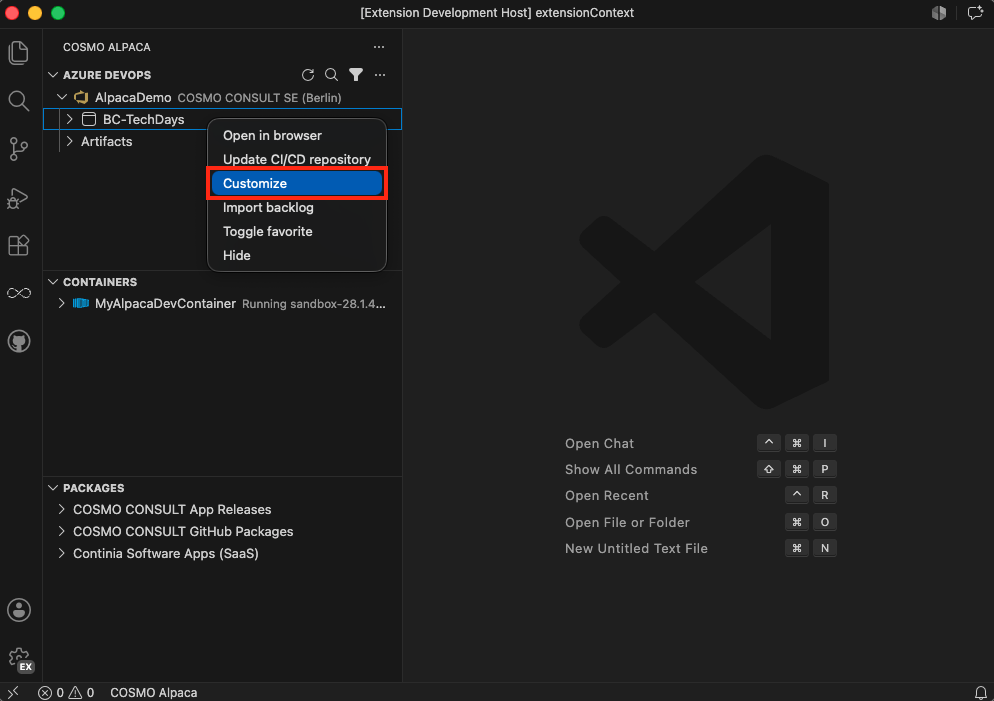The image size is (994, 701).
Task: Collapse the Containers section
Action: pos(53,282)
